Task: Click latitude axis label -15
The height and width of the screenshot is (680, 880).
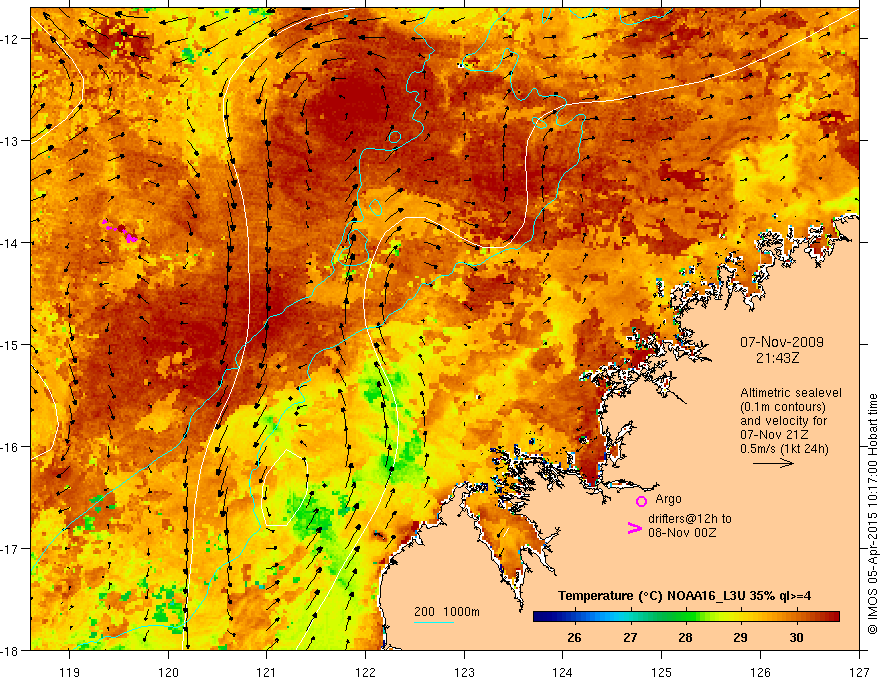Action: tap(10, 345)
